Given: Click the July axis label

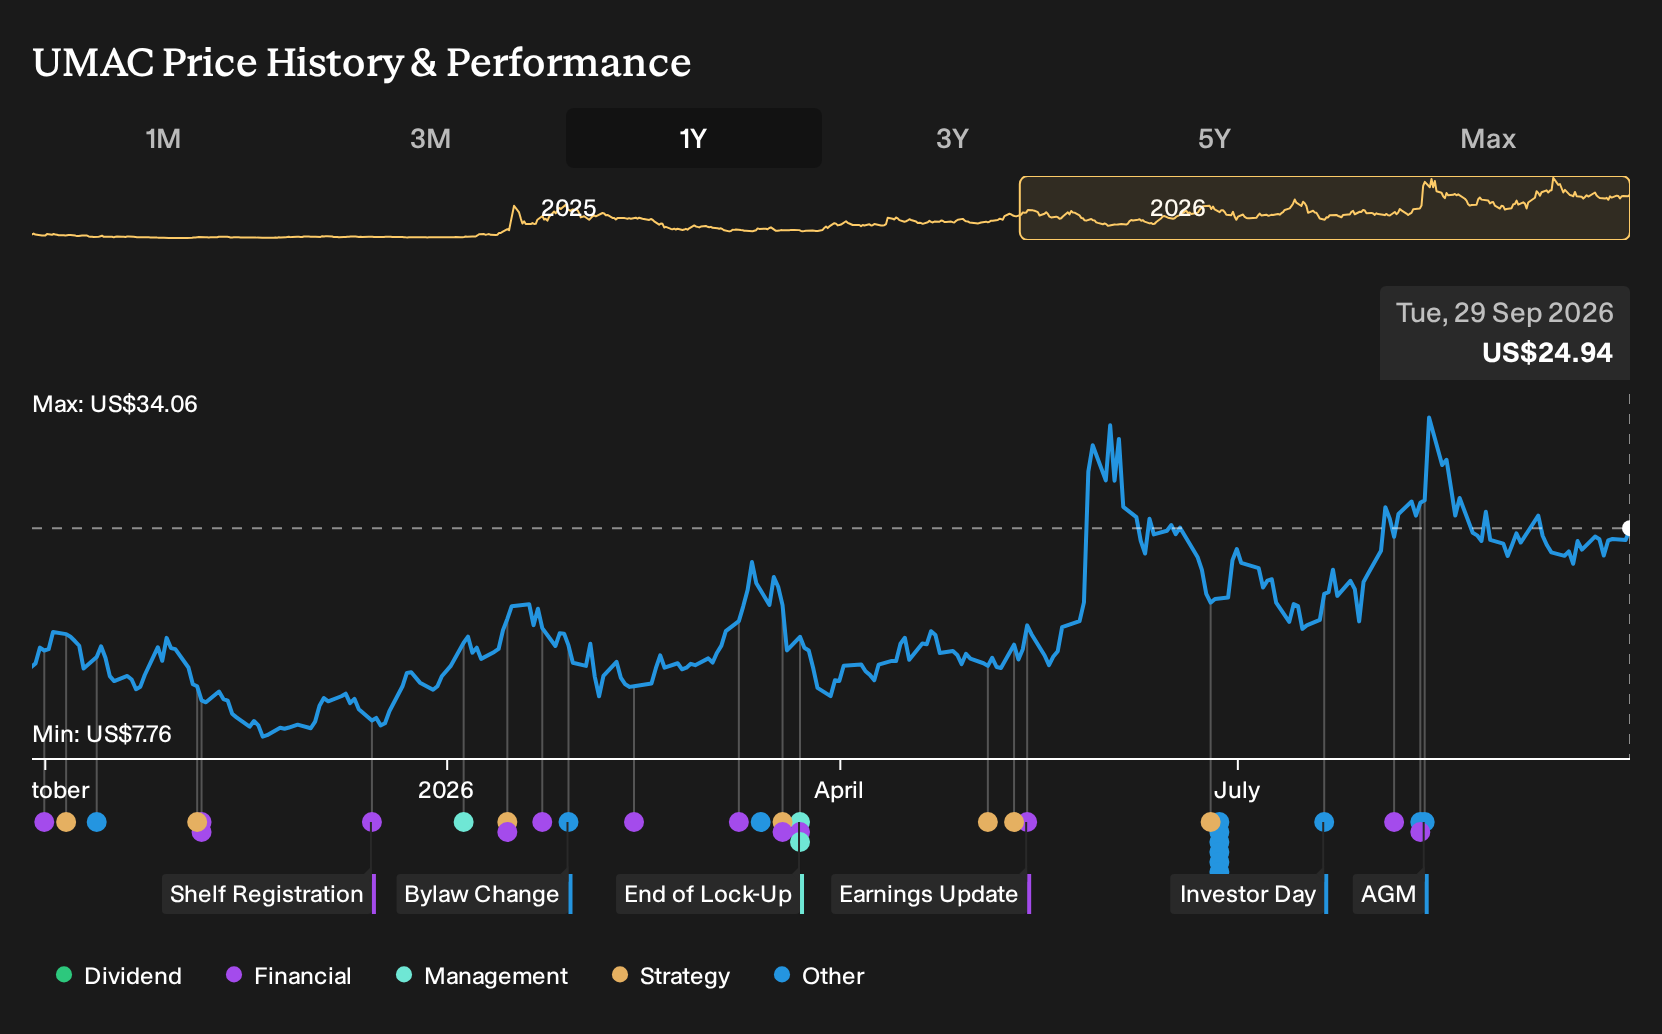Looking at the screenshot, I should (x=1236, y=790).
